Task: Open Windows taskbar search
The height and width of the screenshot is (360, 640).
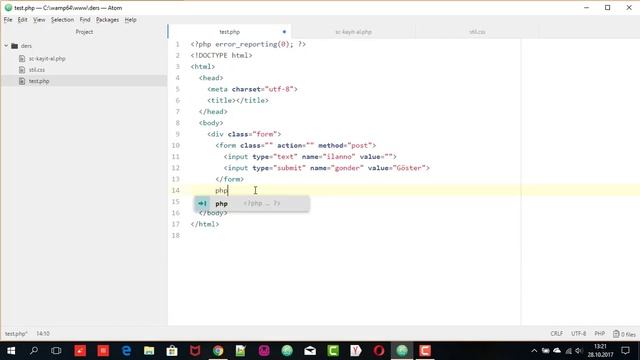Action: tap(34, 351)
